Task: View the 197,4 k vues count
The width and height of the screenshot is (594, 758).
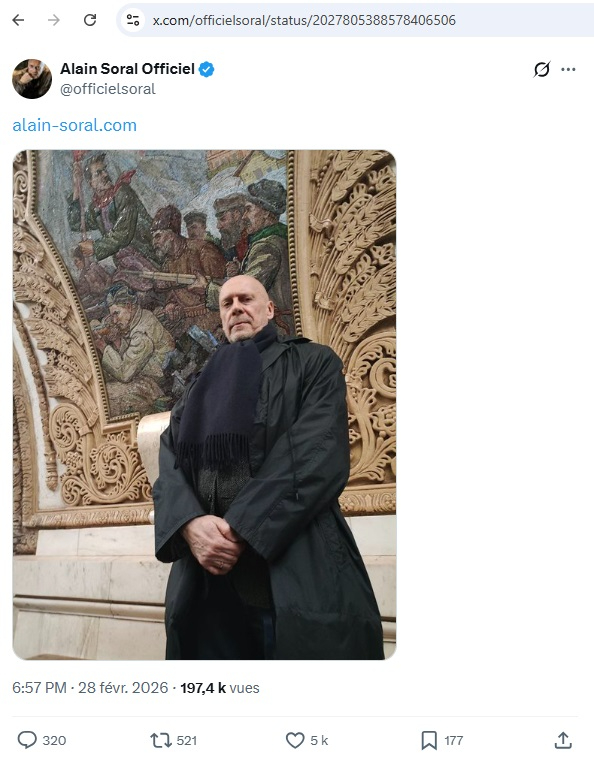Action: point(220,687)
